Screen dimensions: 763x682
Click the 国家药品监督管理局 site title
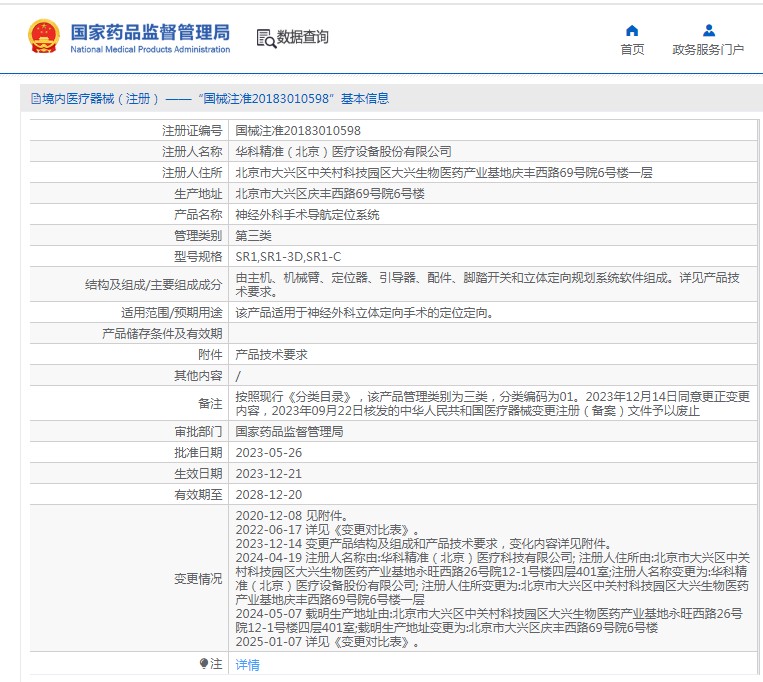click(x=150, y=32)
